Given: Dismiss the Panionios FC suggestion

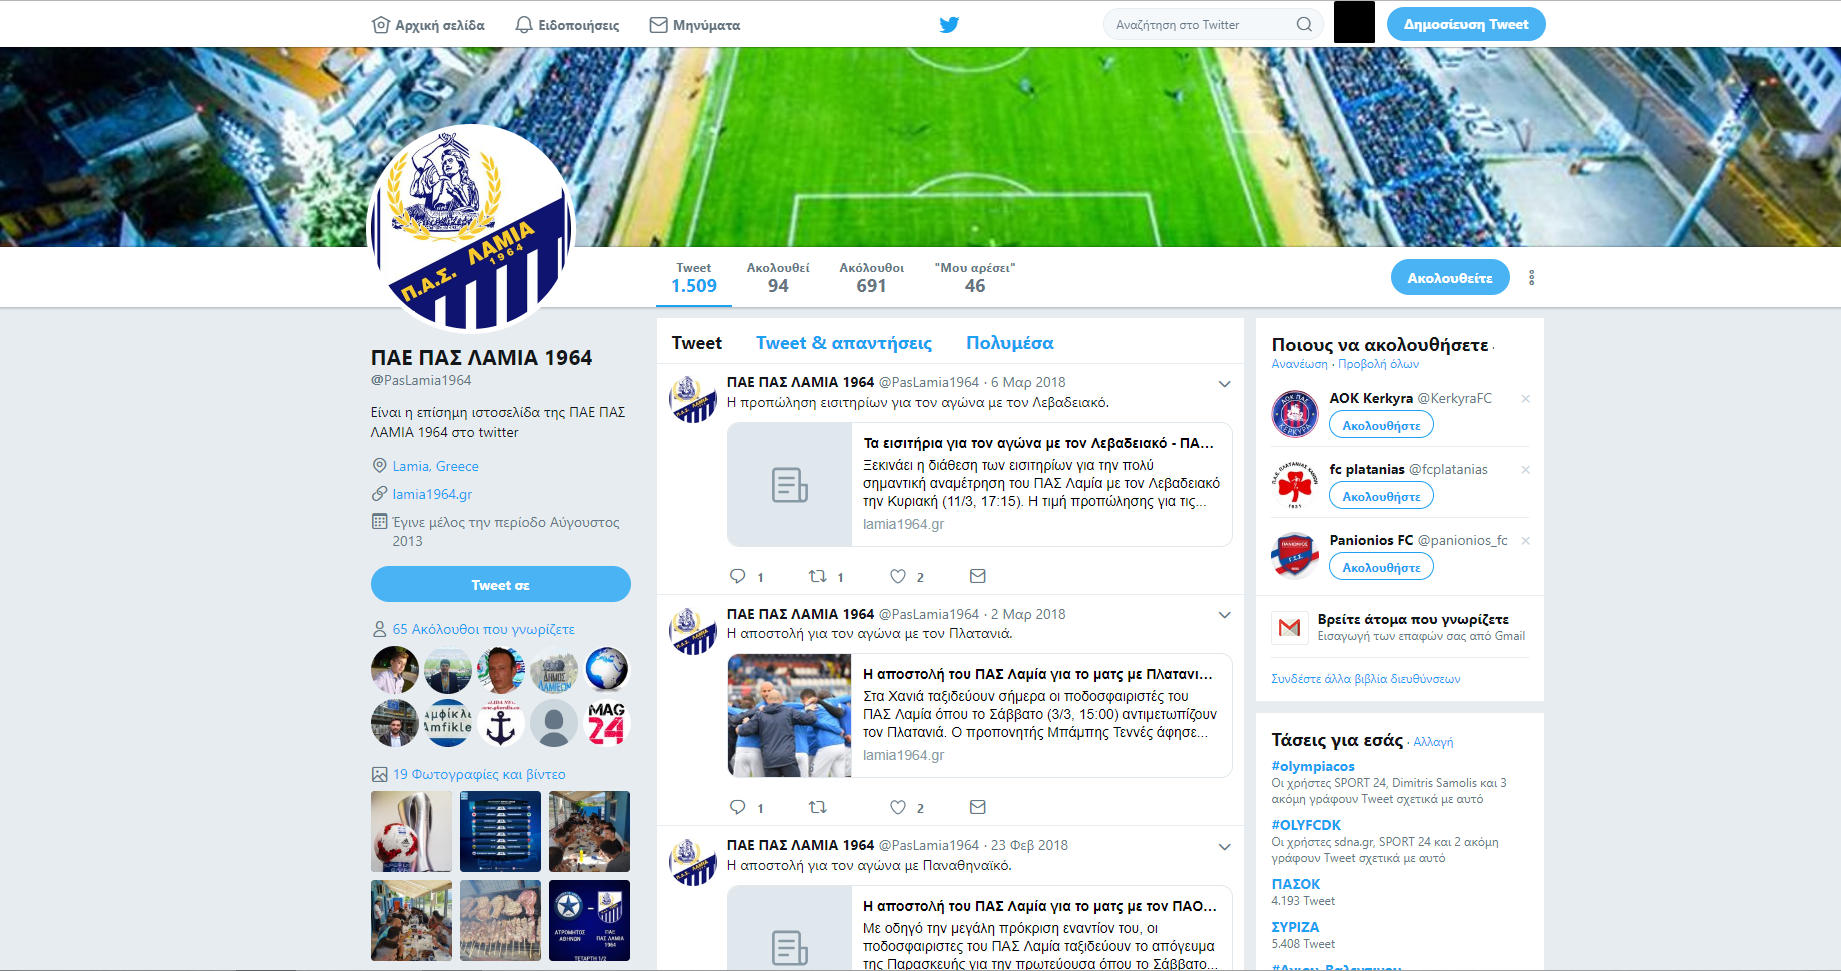Looking at the screenshot, I should [1525, 541].
